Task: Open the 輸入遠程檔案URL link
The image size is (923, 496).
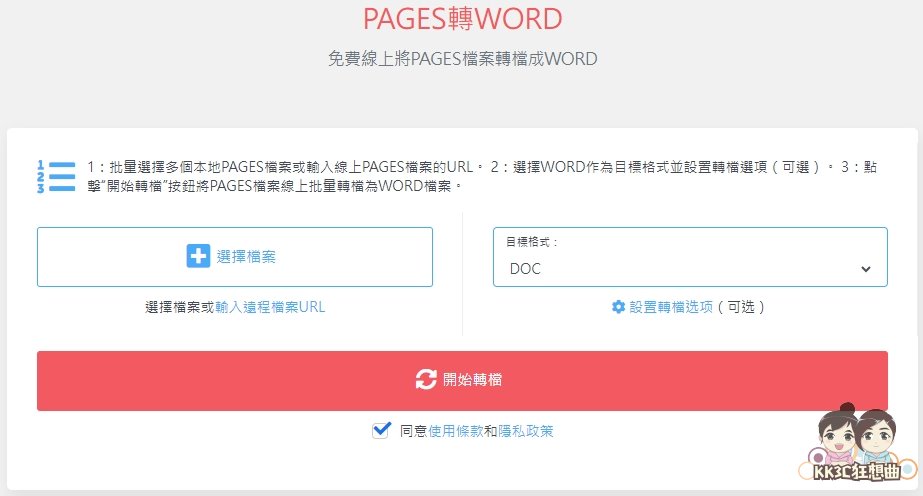Action: coord(270,307)
